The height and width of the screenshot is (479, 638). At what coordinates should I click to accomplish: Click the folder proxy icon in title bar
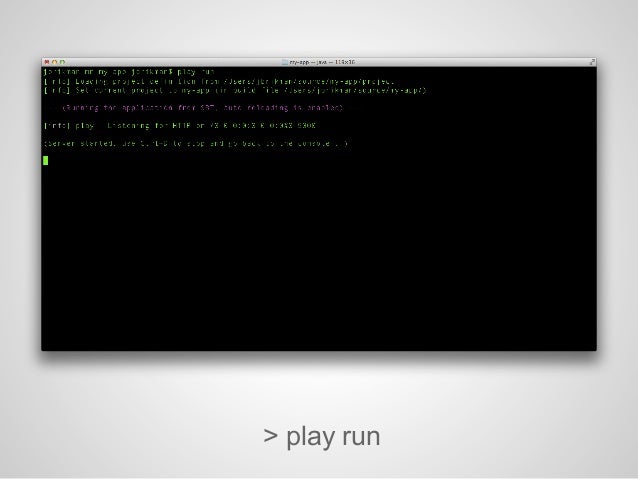tap(285, 62)
